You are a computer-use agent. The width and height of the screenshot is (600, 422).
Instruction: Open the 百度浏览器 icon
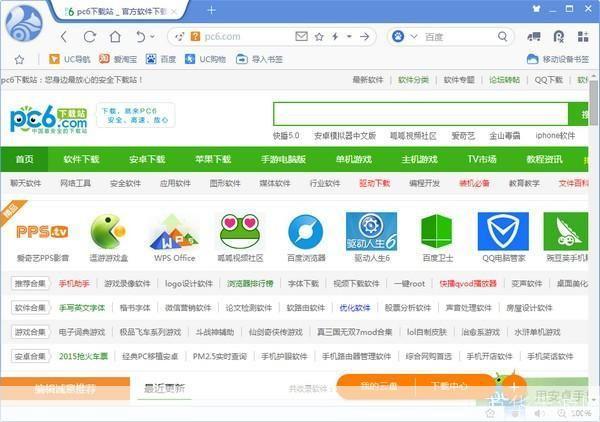click(x=306, y=232)
